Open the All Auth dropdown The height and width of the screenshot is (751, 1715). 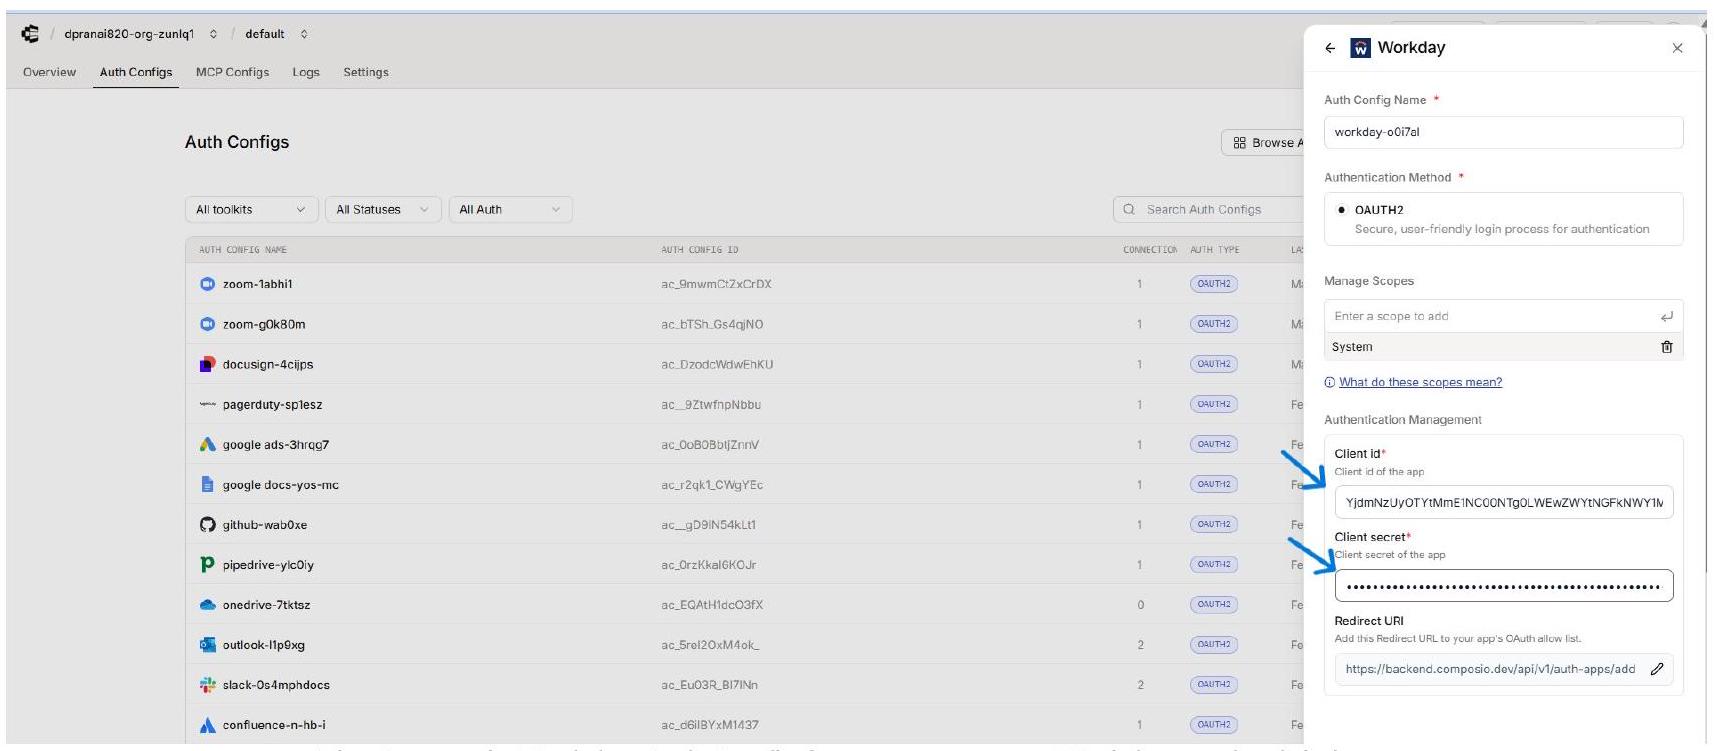pyautogui.click(x=510, y=209)
